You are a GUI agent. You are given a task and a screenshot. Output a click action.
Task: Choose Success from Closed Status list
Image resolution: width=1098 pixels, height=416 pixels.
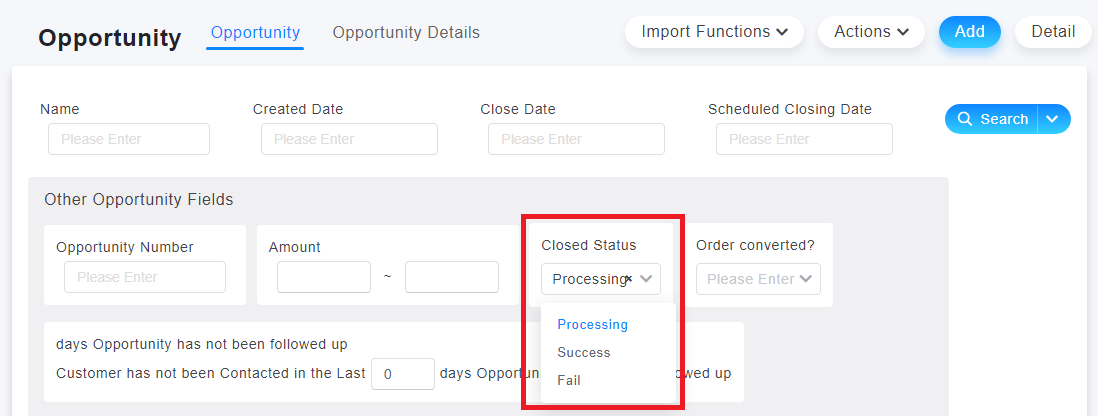pos(584,352)
